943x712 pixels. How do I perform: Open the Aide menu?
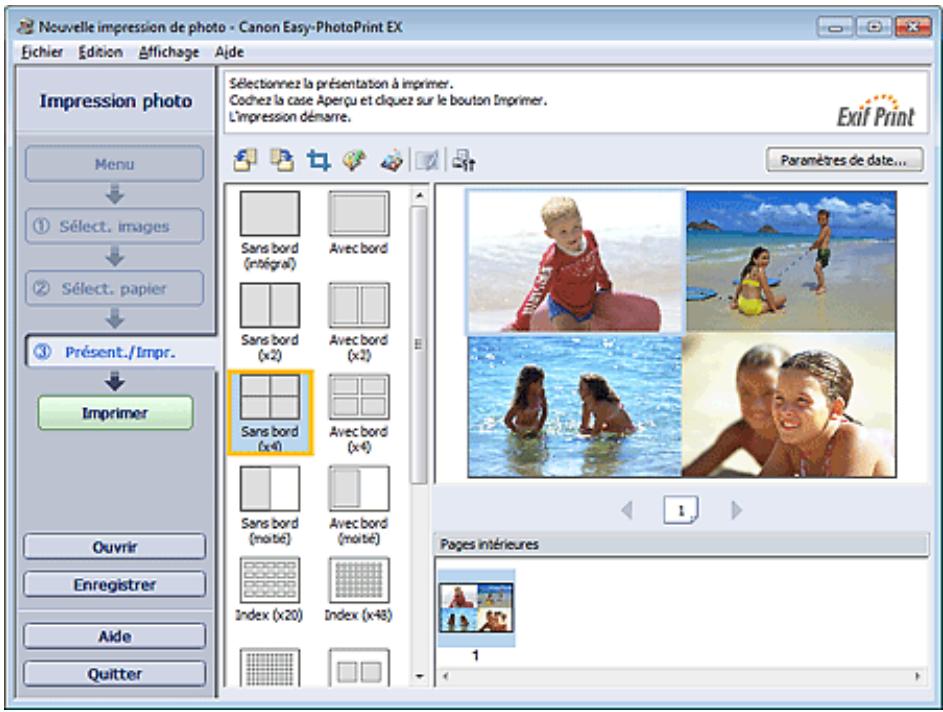[229, 52]
